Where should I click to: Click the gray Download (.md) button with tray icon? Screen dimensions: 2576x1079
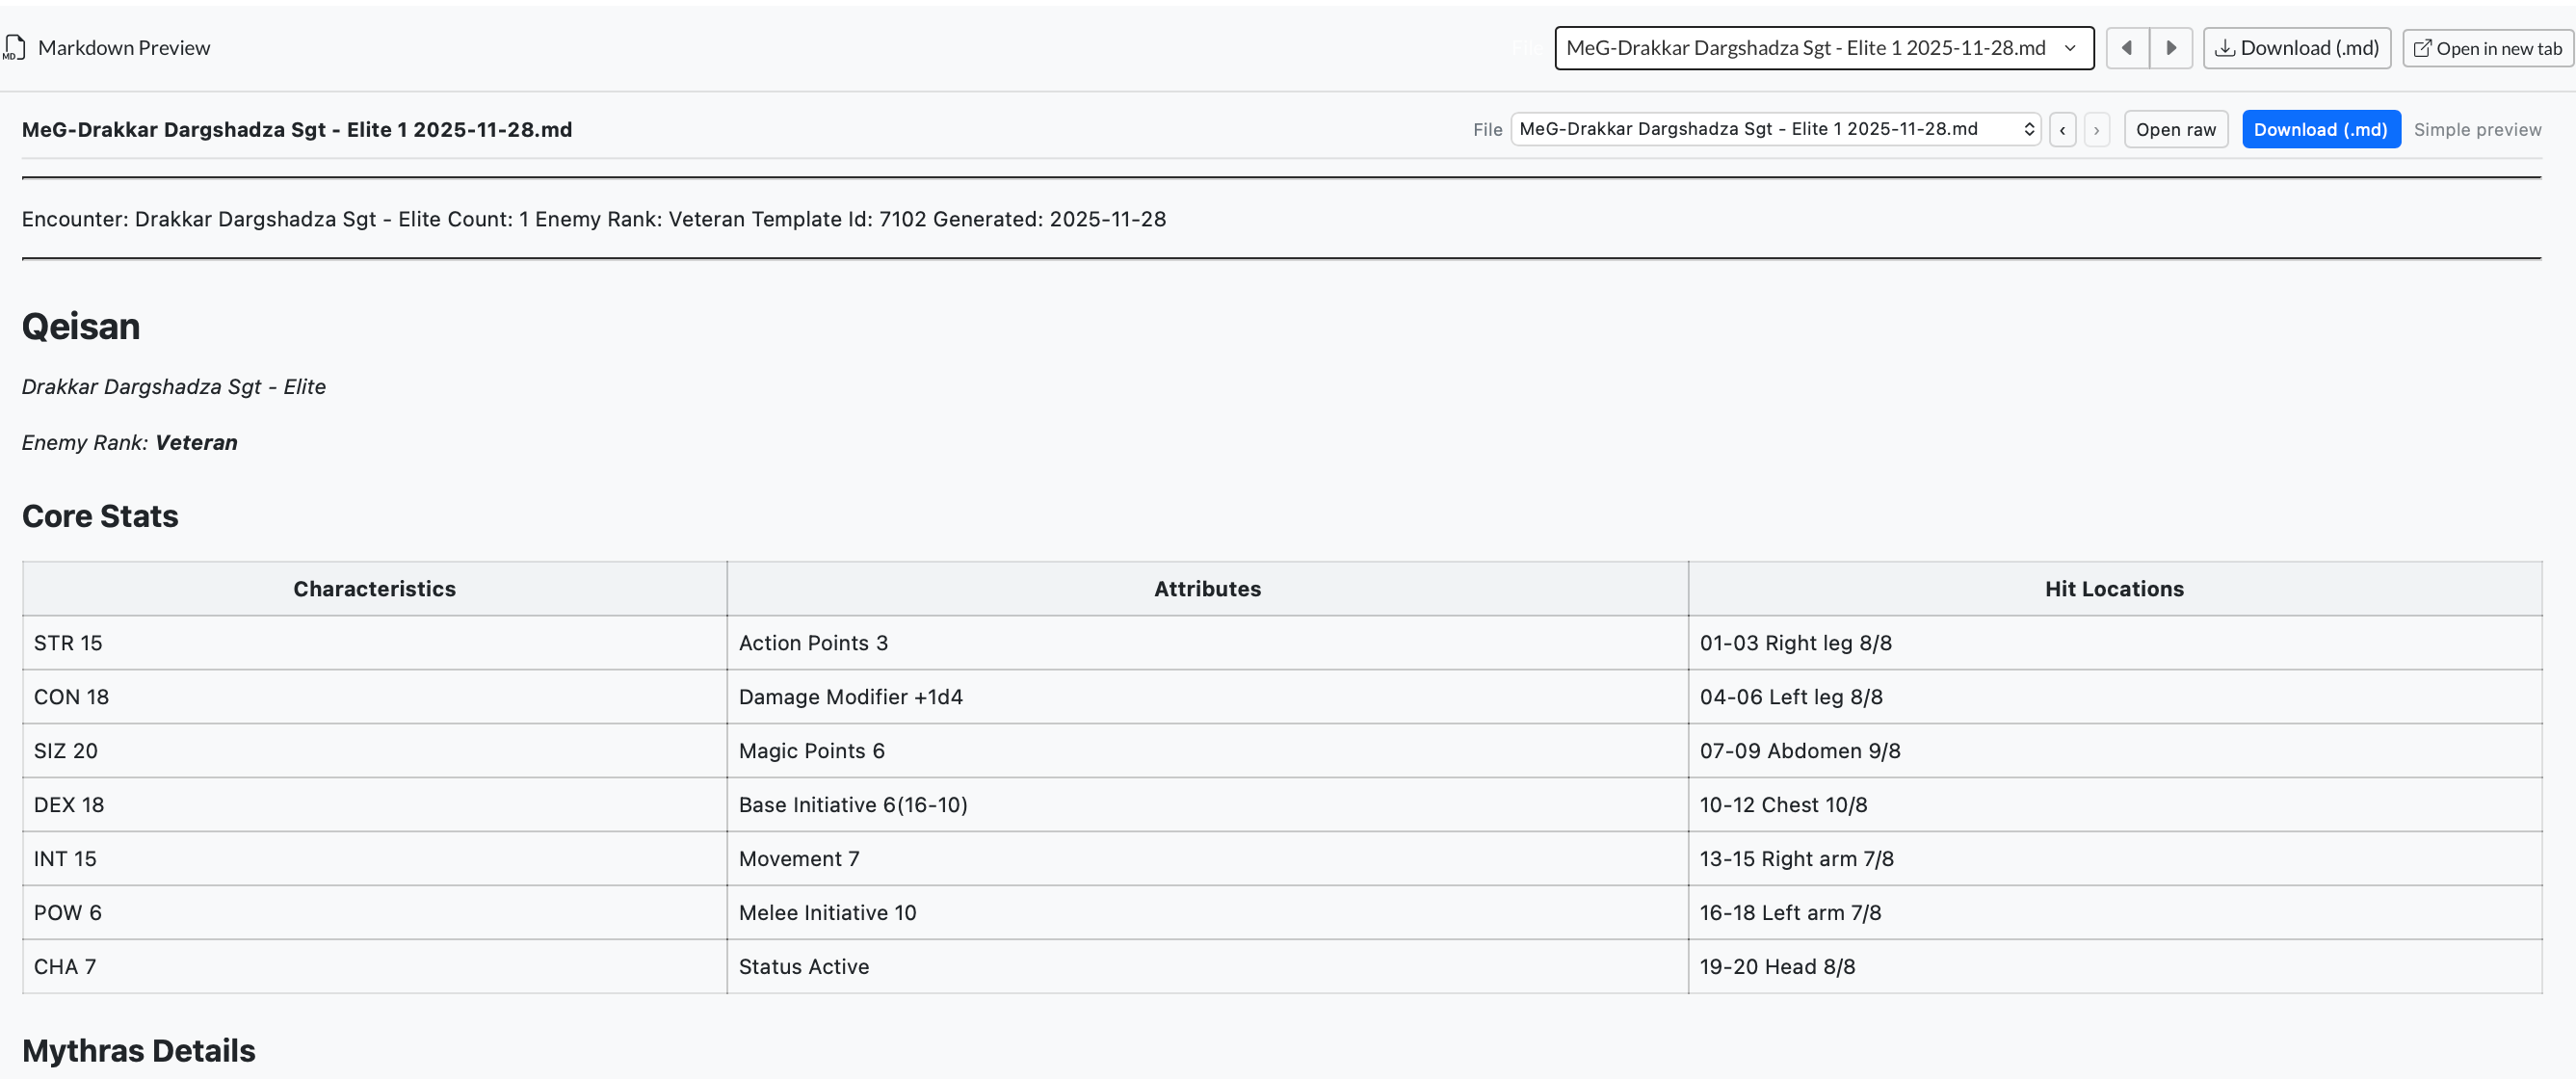click(2296, 47)
